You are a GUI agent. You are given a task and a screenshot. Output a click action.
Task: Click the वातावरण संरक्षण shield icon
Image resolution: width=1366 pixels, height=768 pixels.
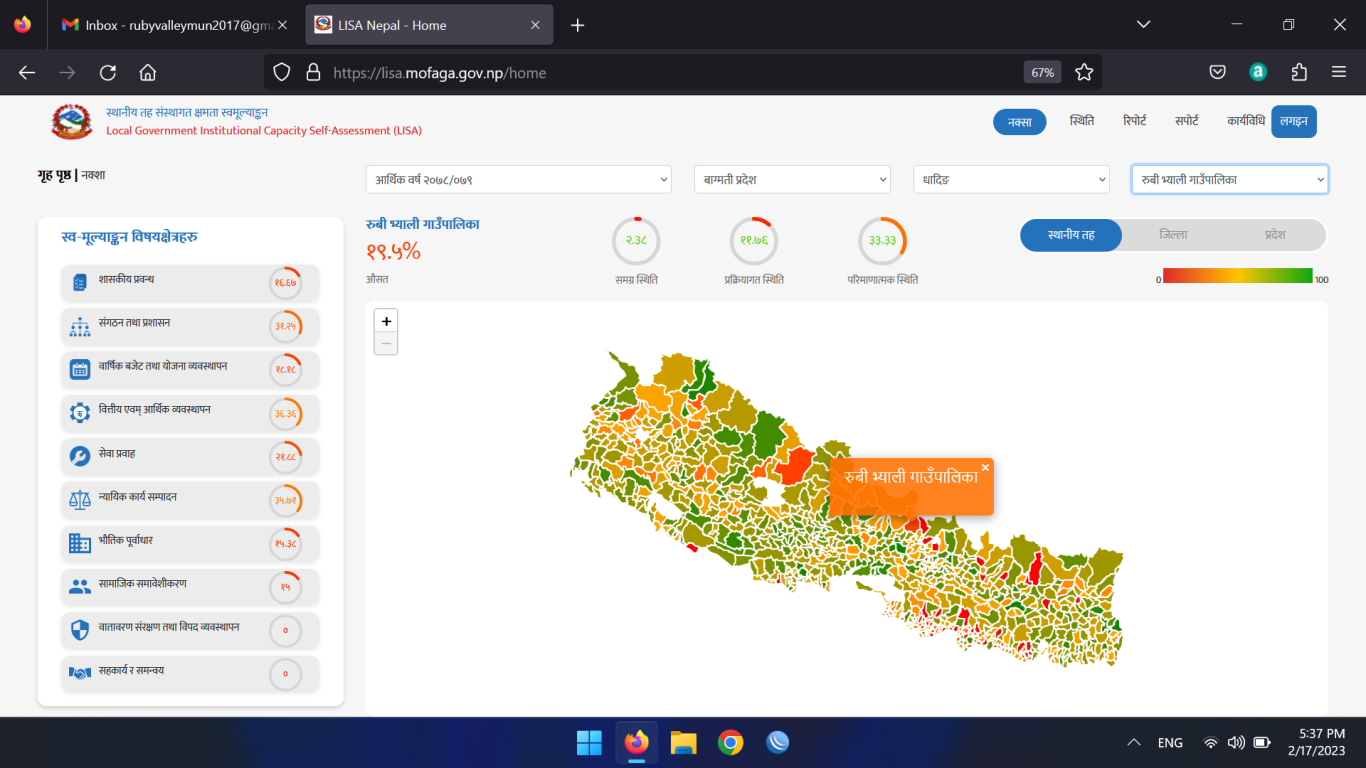(x=80, y=630)
